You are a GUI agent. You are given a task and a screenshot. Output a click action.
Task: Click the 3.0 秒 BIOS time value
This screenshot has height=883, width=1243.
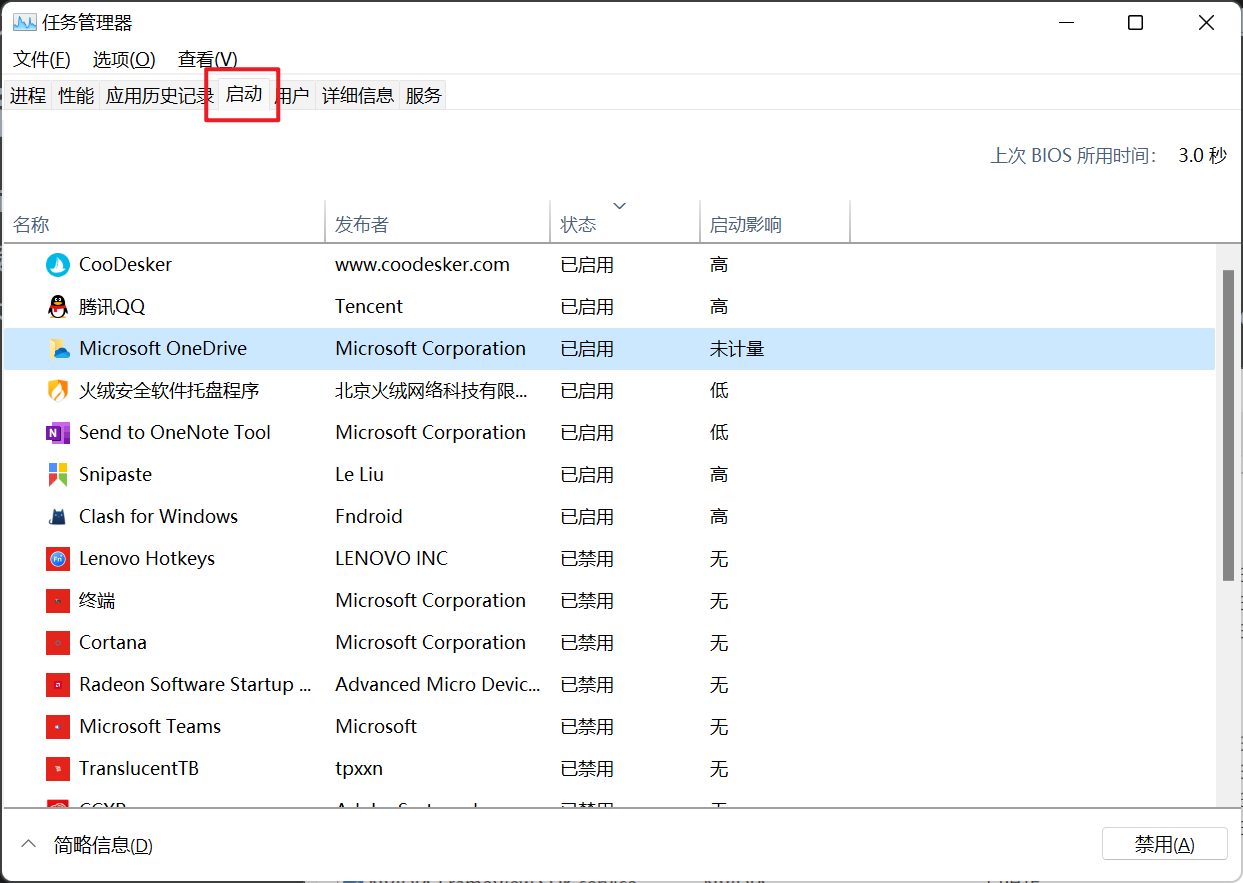pyautogui.click(x=1202, y=156)
